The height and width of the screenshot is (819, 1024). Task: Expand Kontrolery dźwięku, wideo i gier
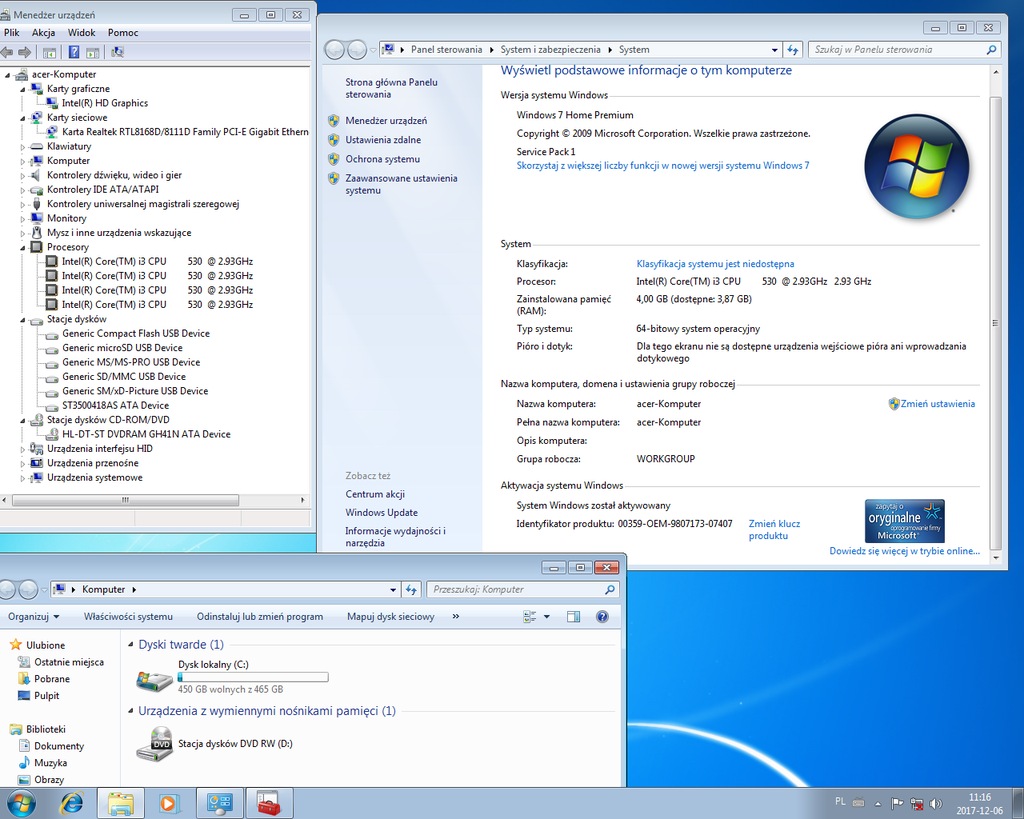[x=23, y=176]
